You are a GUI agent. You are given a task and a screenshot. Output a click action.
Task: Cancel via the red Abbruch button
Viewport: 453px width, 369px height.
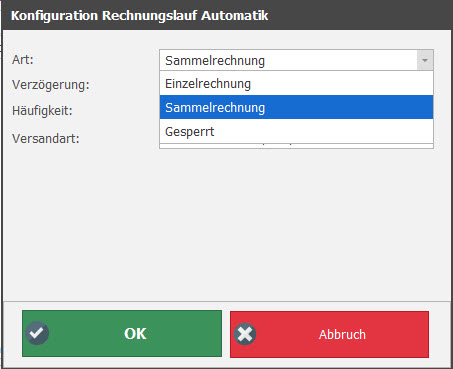(329, 334)
